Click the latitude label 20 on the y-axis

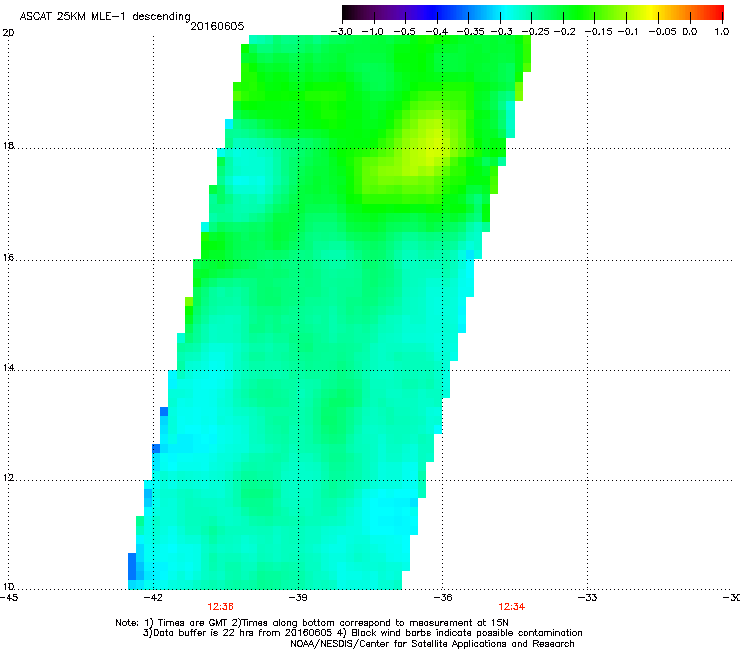(8, 33)
